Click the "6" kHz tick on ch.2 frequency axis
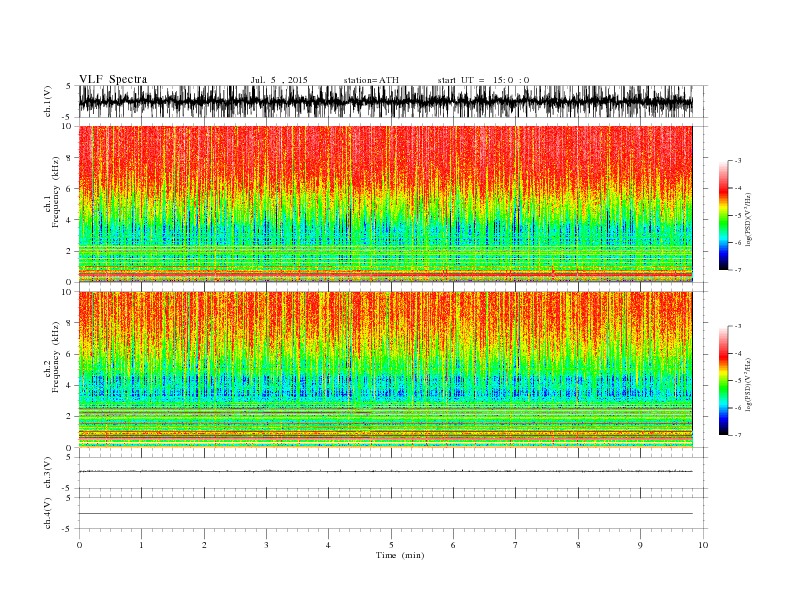Image resolution: width=792 pixels, height=612 pixels. tap(69, 354)
